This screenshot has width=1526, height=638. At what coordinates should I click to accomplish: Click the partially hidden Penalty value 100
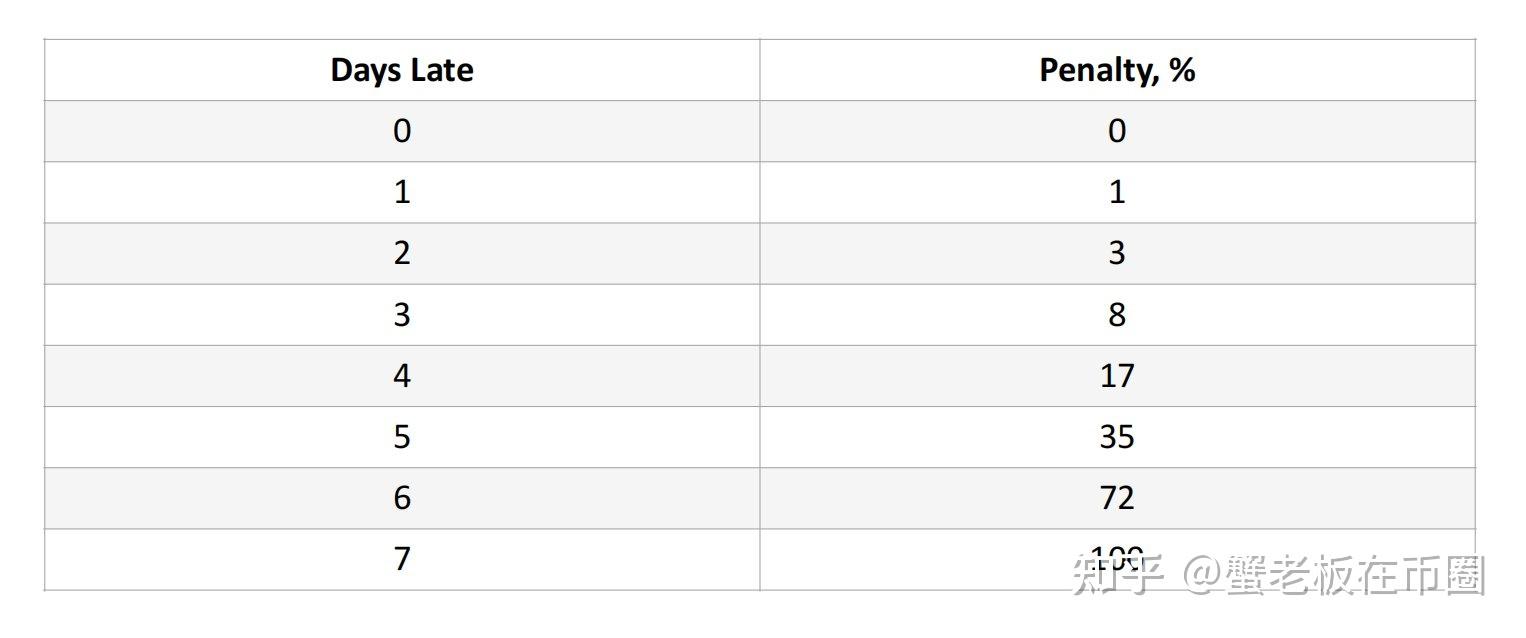[x=1117, y=553]
